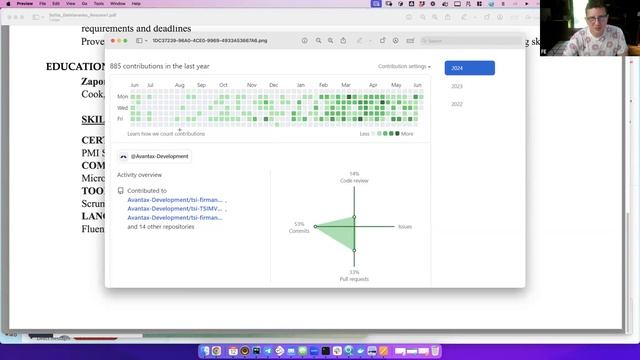Click the darkest green legend swatch near More
The height and width of the screenshot is (360, 640).
tap(397, 133)
